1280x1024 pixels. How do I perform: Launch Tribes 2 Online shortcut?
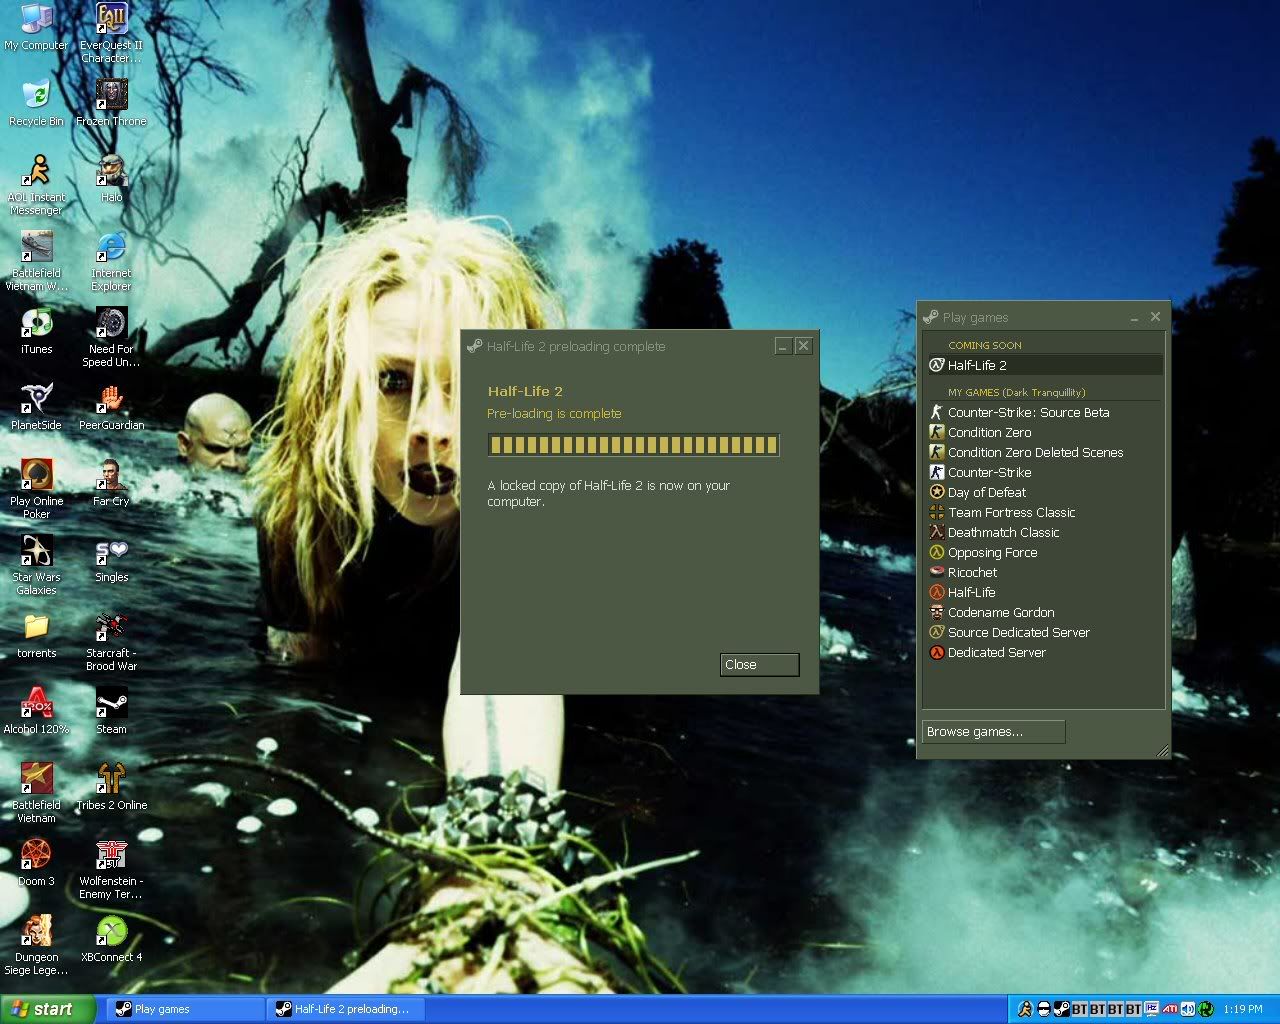tap(111, 787)
